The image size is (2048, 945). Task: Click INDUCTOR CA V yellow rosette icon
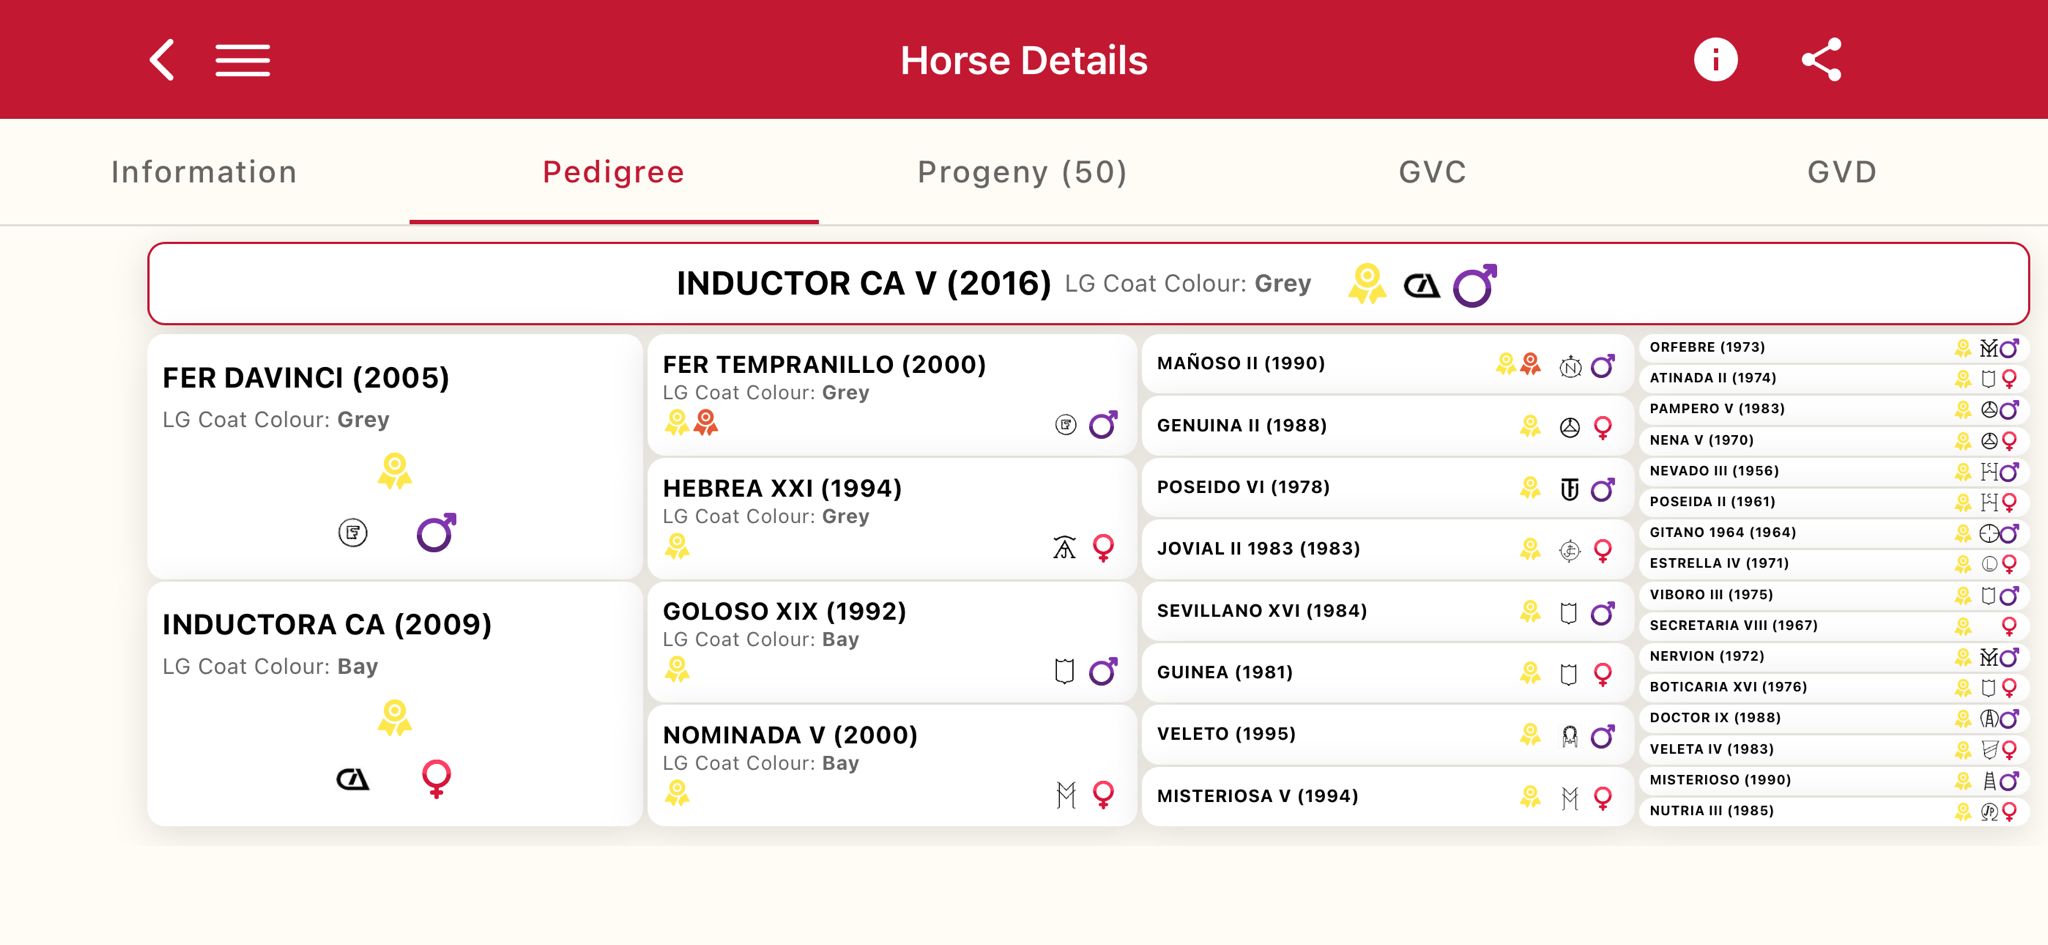pyautogui.click(x=1366, y=284)
